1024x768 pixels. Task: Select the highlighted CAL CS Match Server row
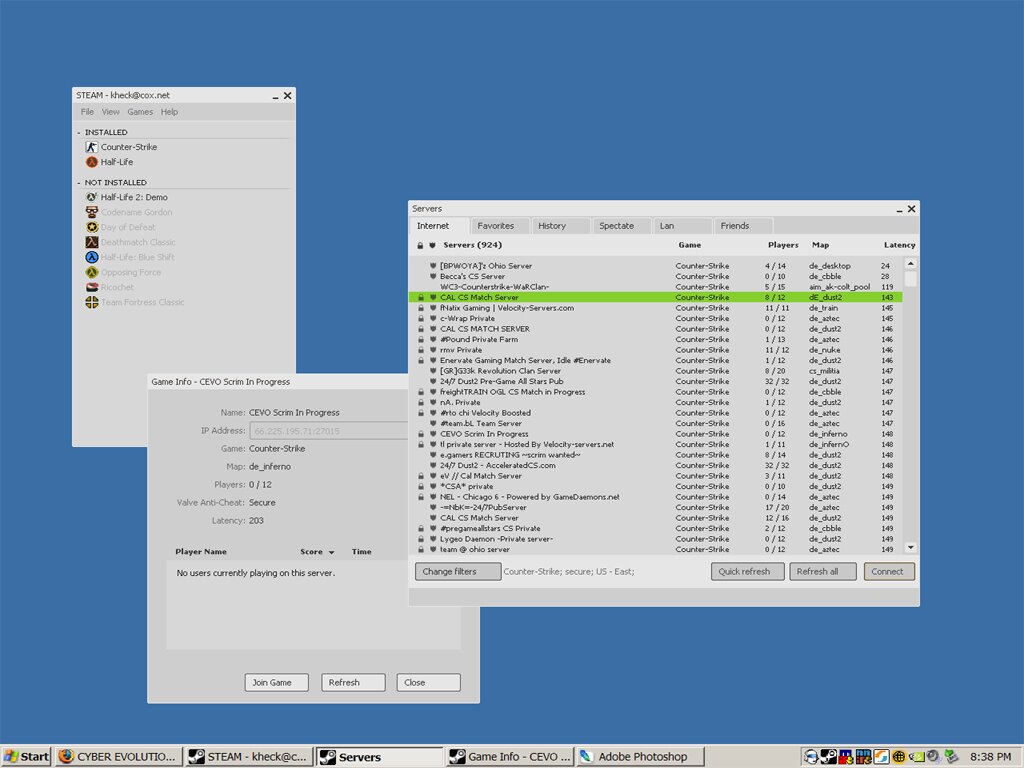(655, 297)
